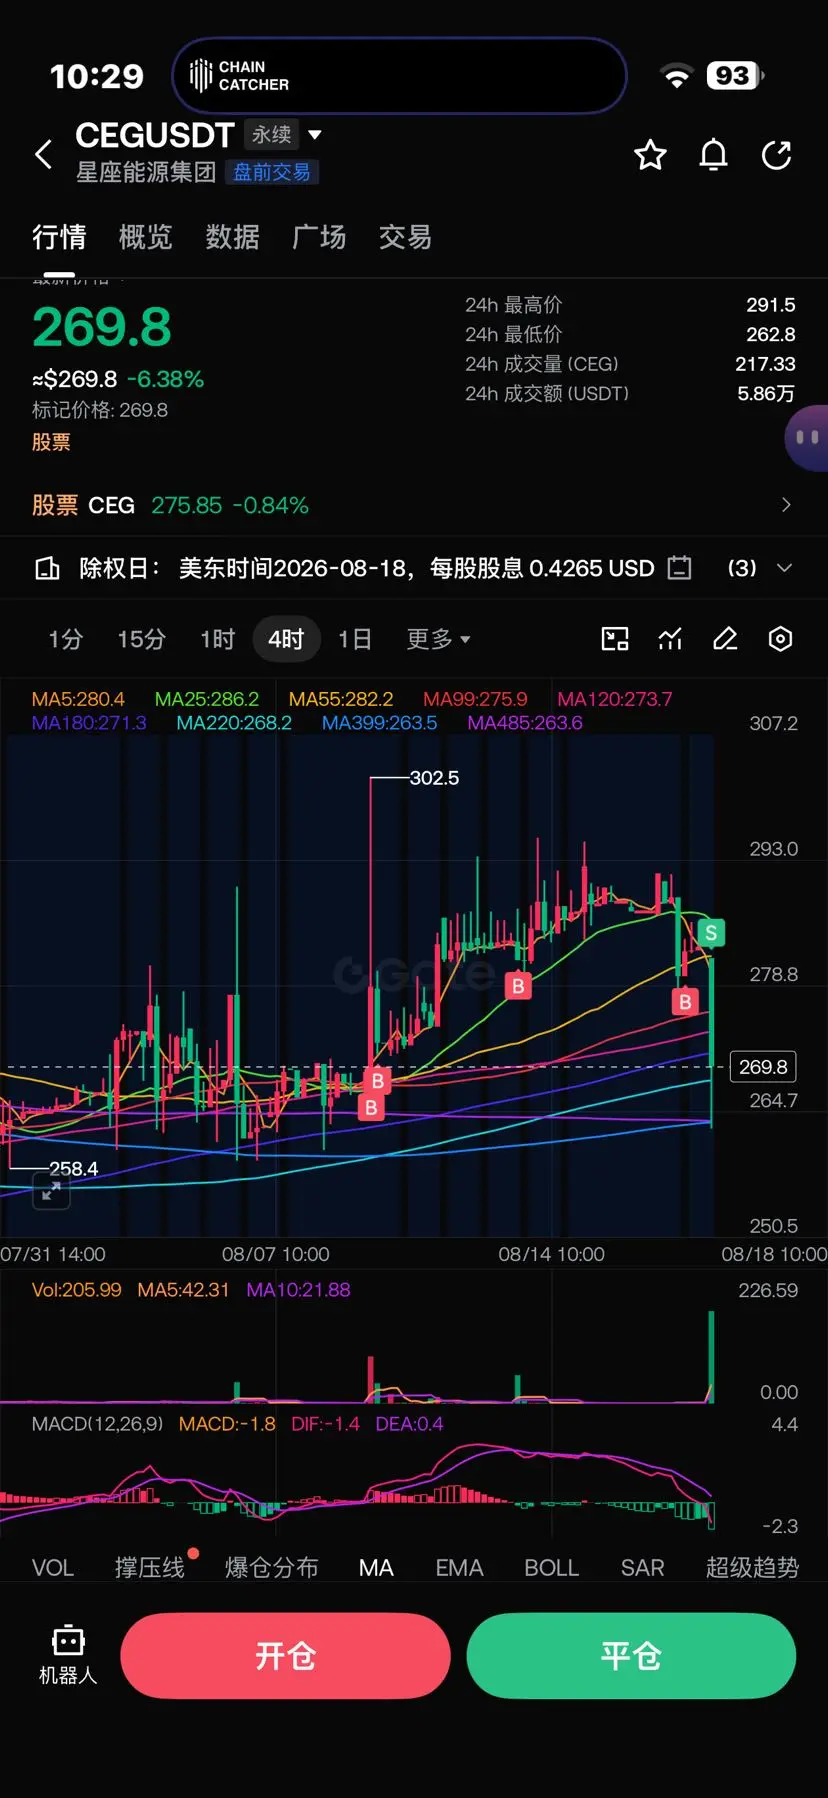
Task: Switch to the 数据 tab
Action: coord(232,237)
